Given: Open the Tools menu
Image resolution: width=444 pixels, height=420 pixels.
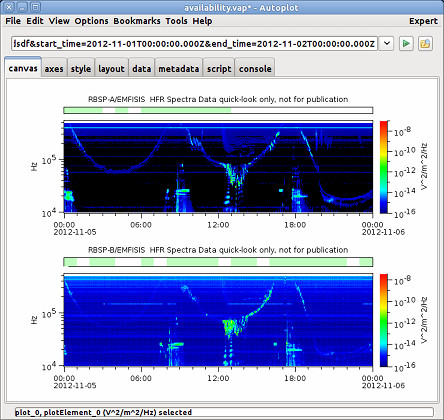Looking at the screenshot, I should pos(176,21).
